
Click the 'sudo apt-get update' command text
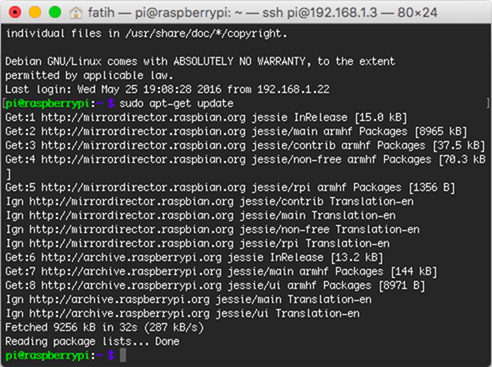(x=176, y=104)
